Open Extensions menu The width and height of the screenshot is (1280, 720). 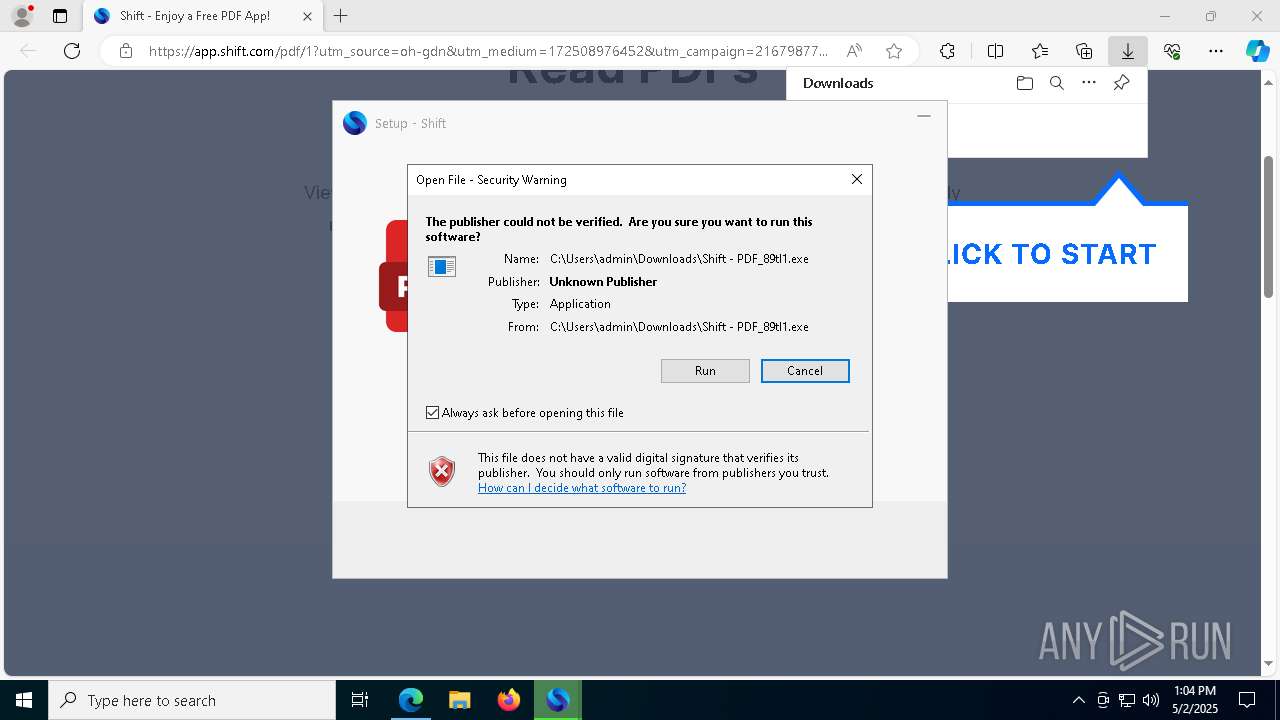pyautogui.click(x=947, y=51)
